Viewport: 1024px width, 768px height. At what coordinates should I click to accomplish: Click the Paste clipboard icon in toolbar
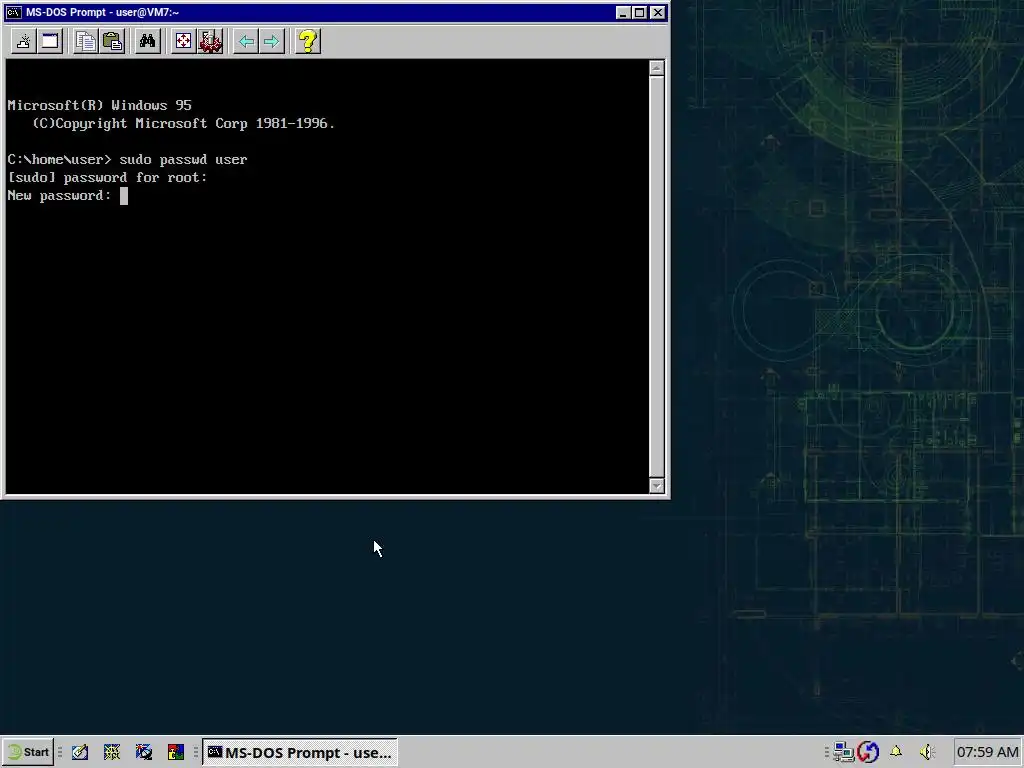point(112,42)
